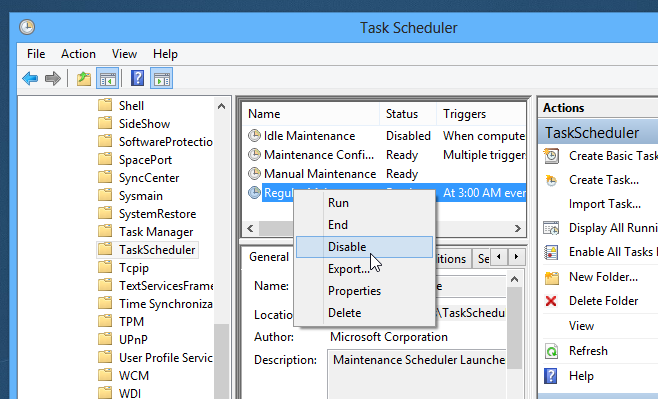
Task: Click Delete Folder action
Action: (603, 301)
